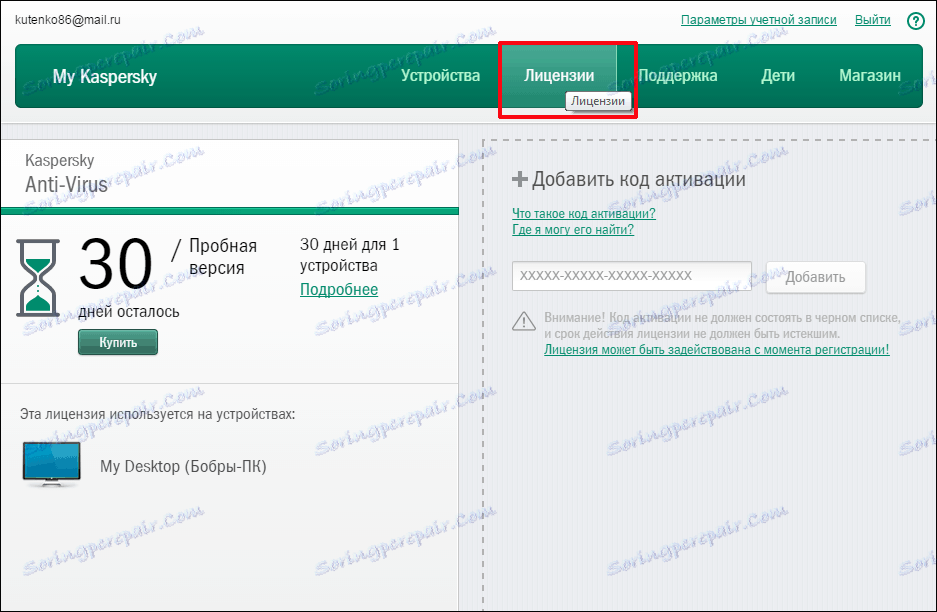Click the monitor icon next to My Desktop
937x612 pixels.
50,462
